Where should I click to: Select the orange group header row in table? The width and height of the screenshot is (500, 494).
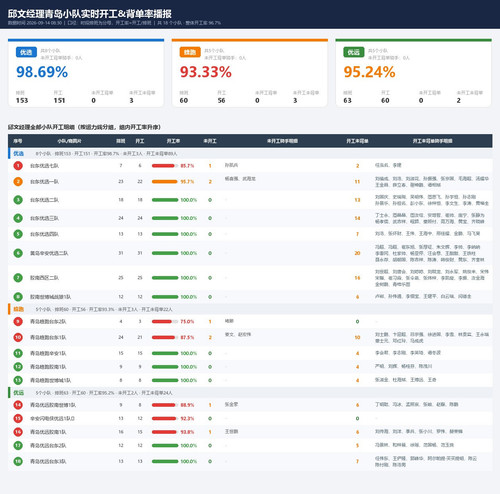click(x=250, y=309)
